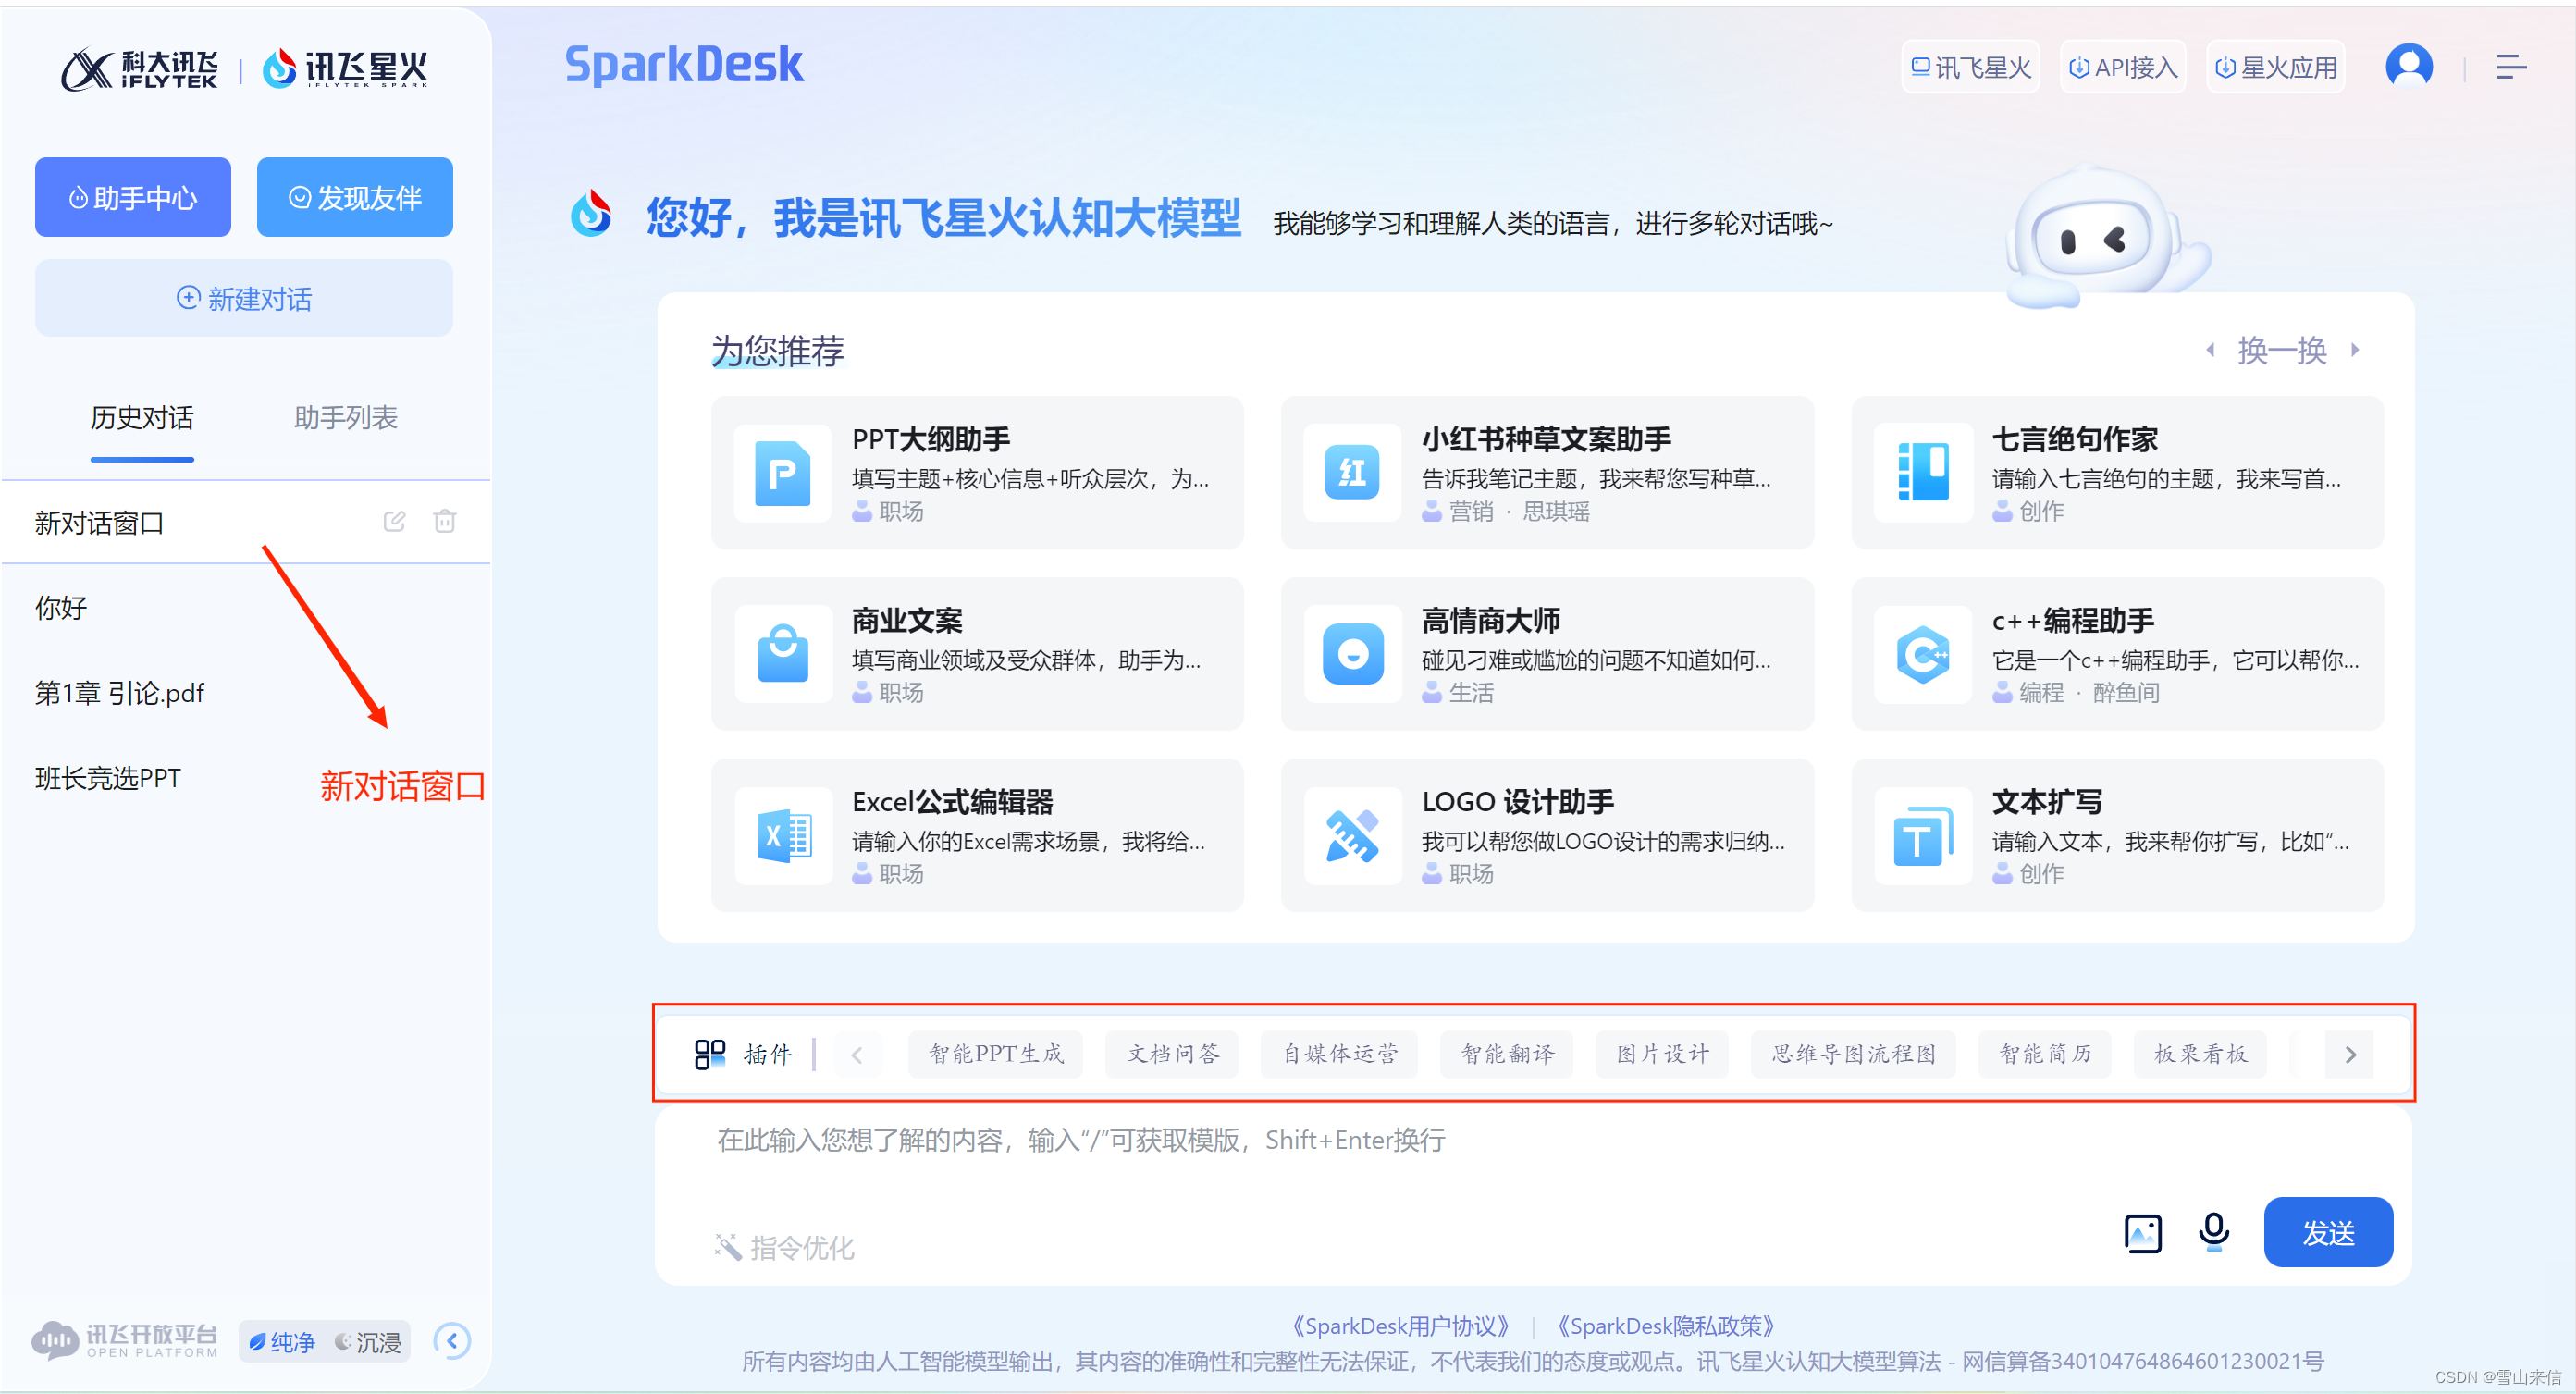Click 换一换 to refresh recommendations
The height and width of the screenshot is (1394, 2576).
click(x=2282, y=350)
